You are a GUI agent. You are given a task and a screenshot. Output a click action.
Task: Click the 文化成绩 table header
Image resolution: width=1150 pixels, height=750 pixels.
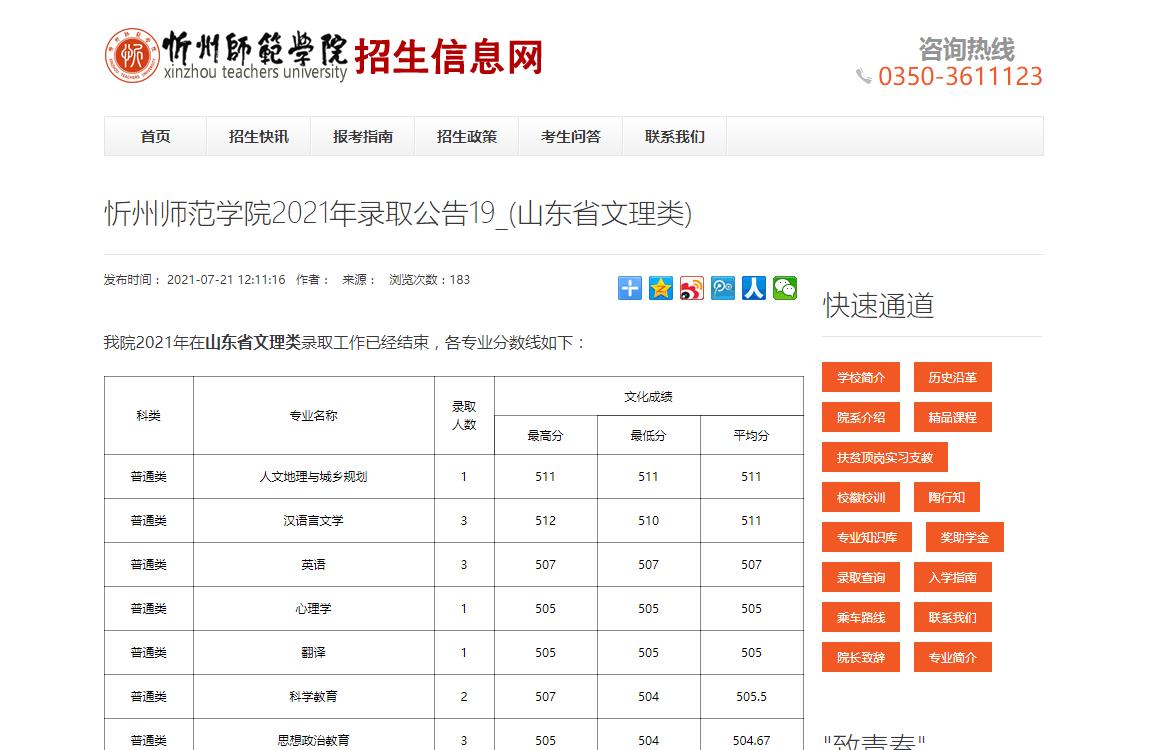pyautogui.click(x=648, y=397)
